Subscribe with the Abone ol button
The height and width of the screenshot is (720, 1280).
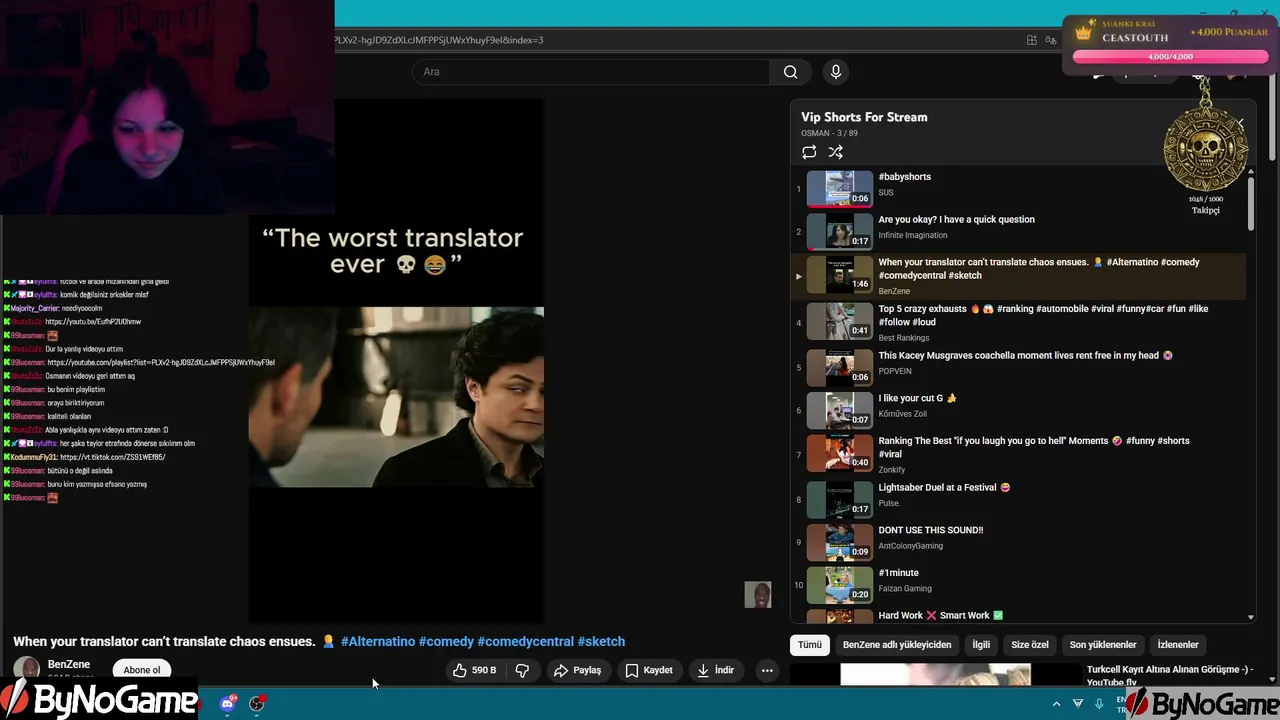pyautogui.click(x=142, y=670)
